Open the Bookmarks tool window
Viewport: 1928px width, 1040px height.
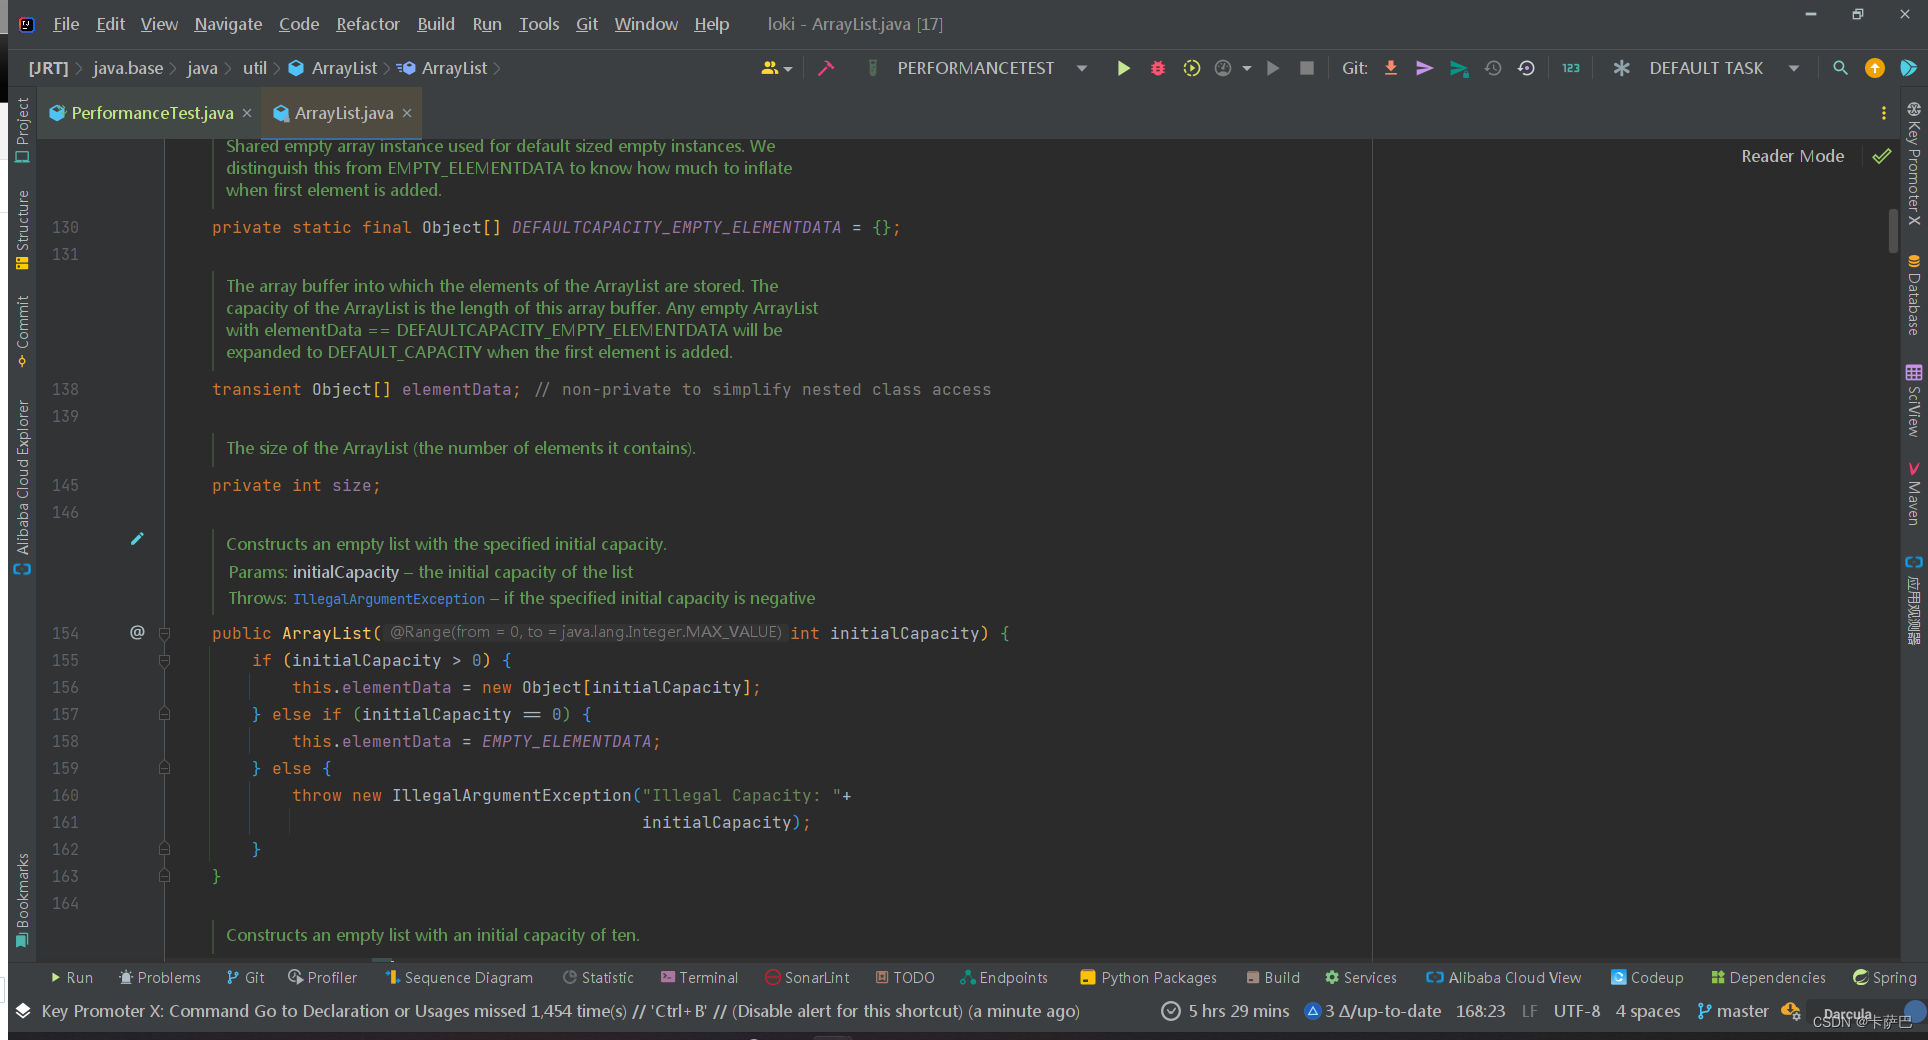[22, 900]
